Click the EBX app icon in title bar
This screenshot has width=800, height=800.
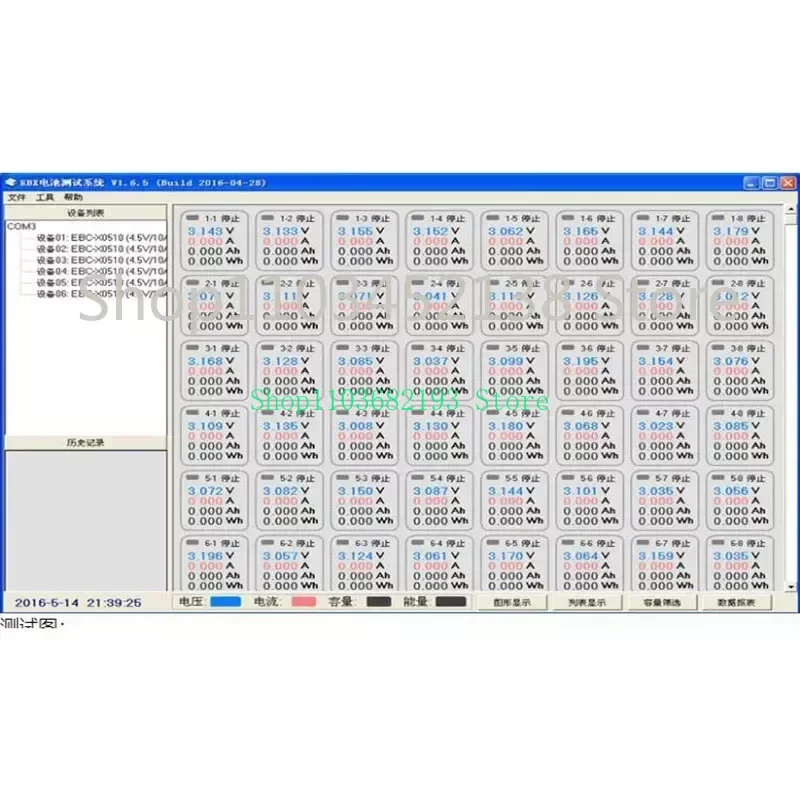click(11, 183)
